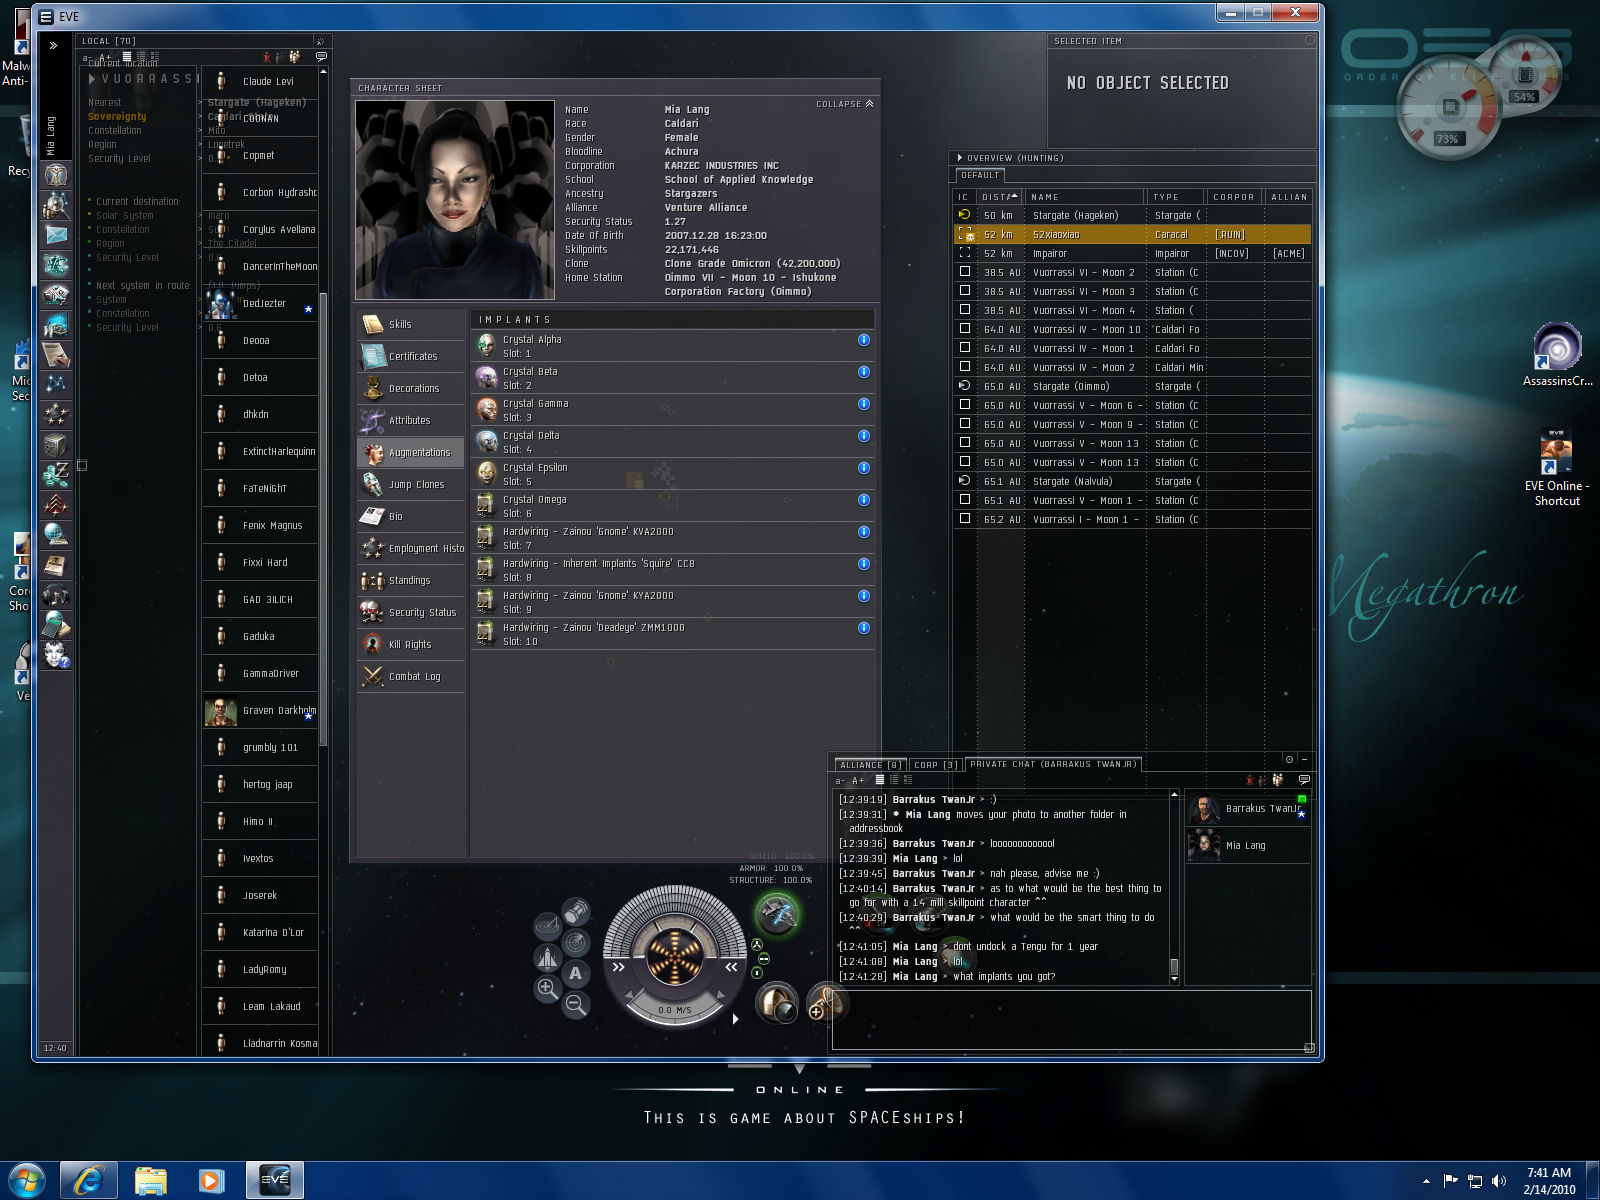The height and width of the screenshot is (1200, 1600).
Task: Click the zoom in magnifier on HUD
Action: [548, 989]
